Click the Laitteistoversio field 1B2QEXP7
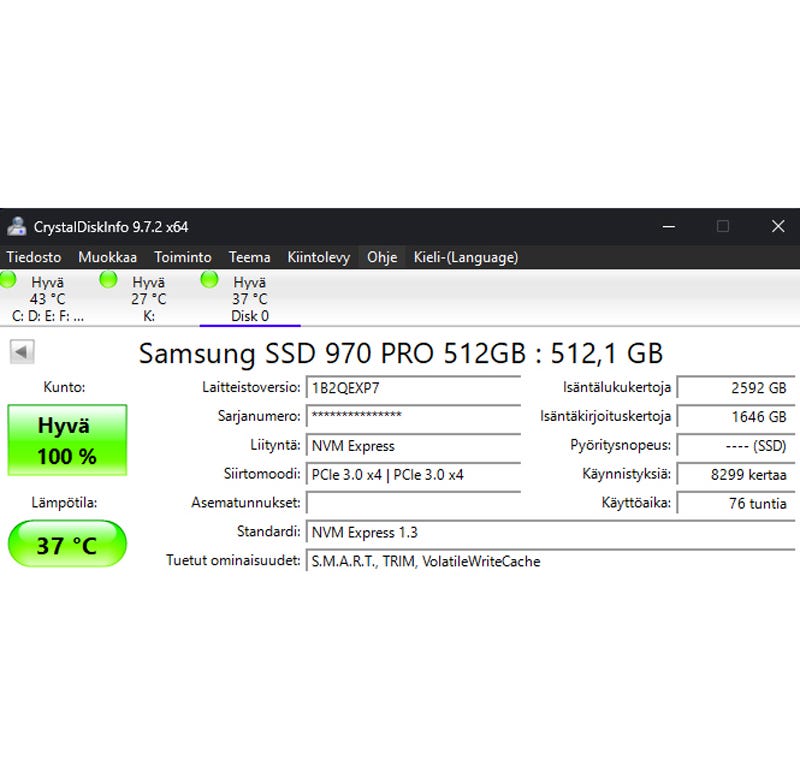The image size is (800, 784). pos(413,388)
